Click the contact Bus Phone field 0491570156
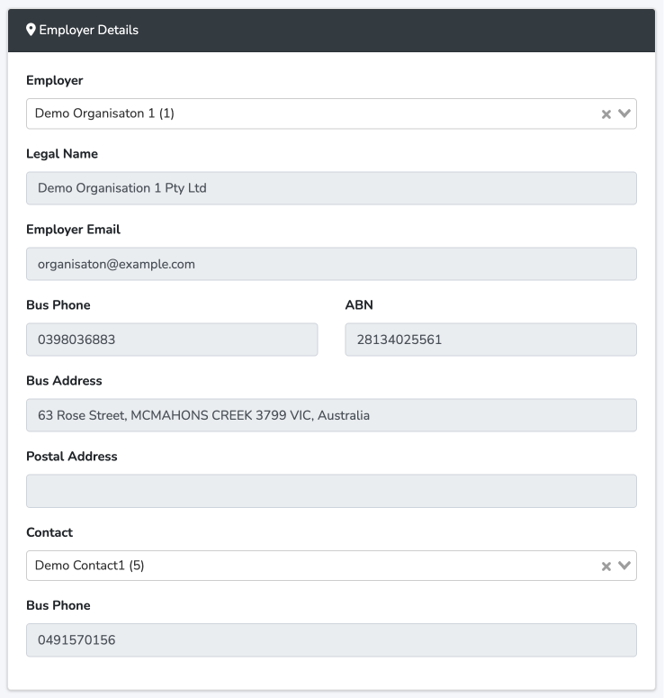664x698 pixels. (331, 640)
